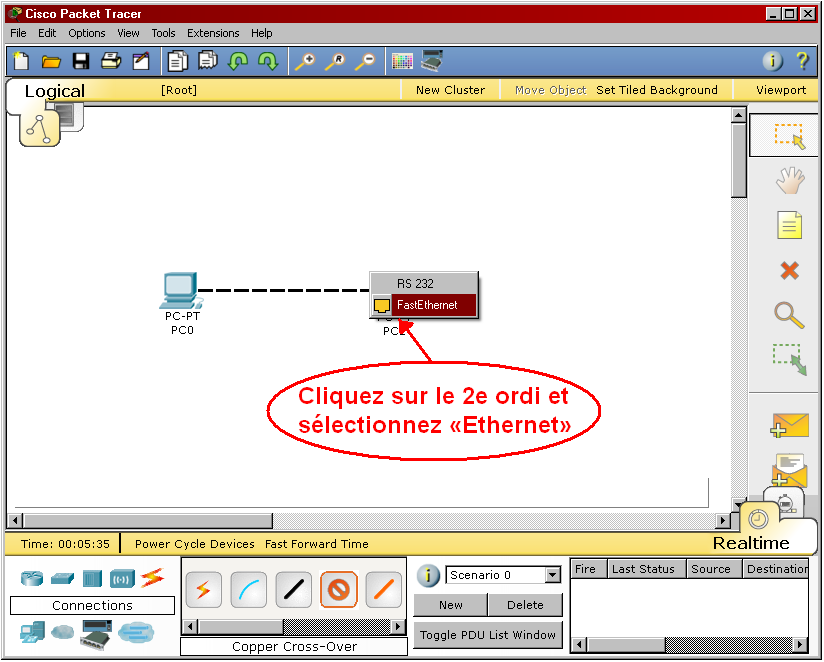Screen dimensions: 824x662
Task: Select the Routers device category
Action: point(32,578)
